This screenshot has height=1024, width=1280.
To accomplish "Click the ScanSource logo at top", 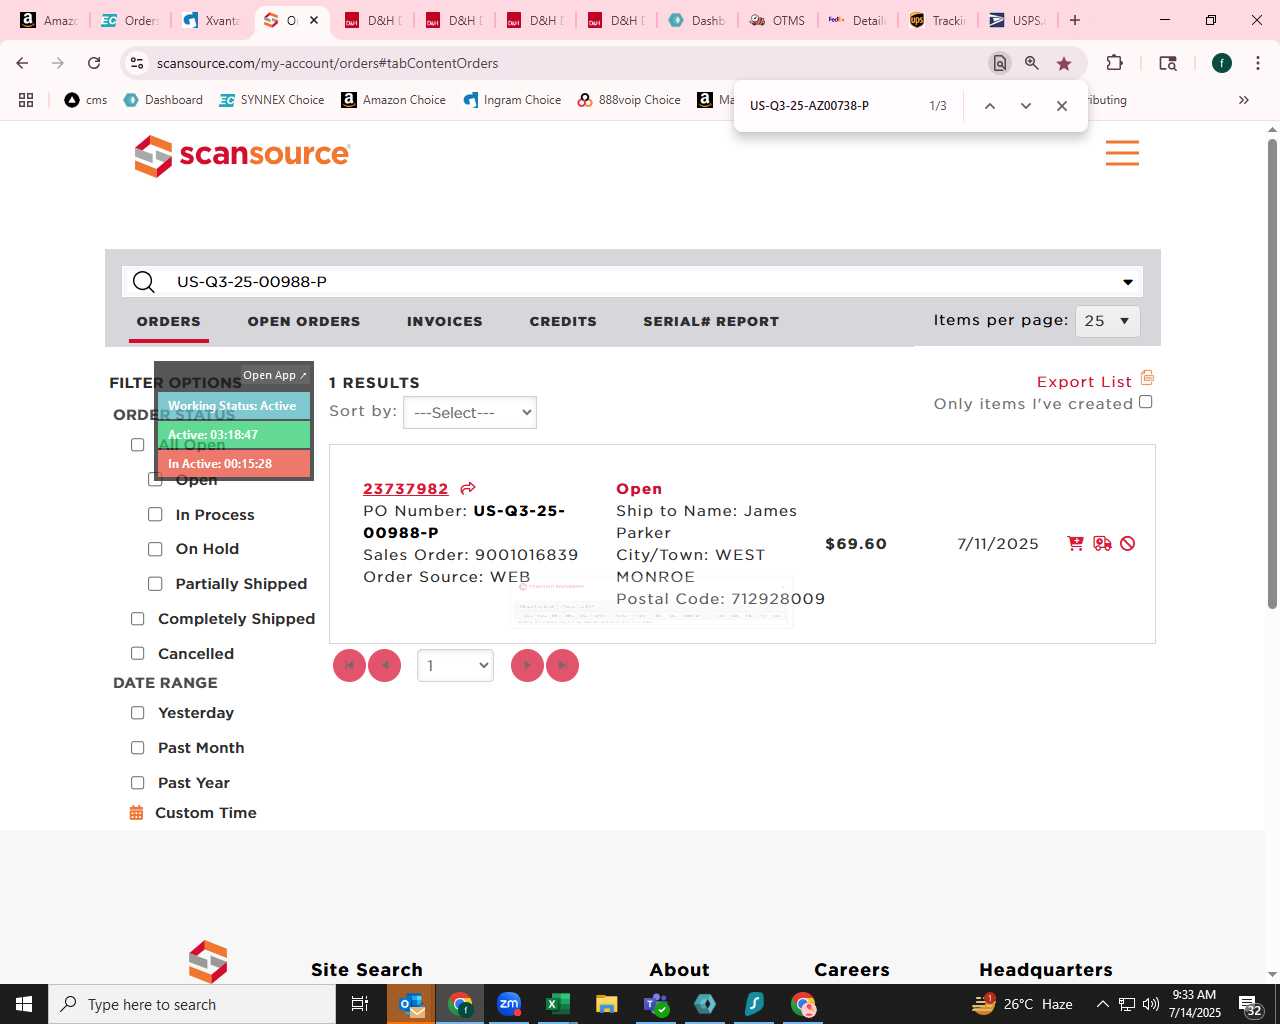I will (x=243, y=155).
